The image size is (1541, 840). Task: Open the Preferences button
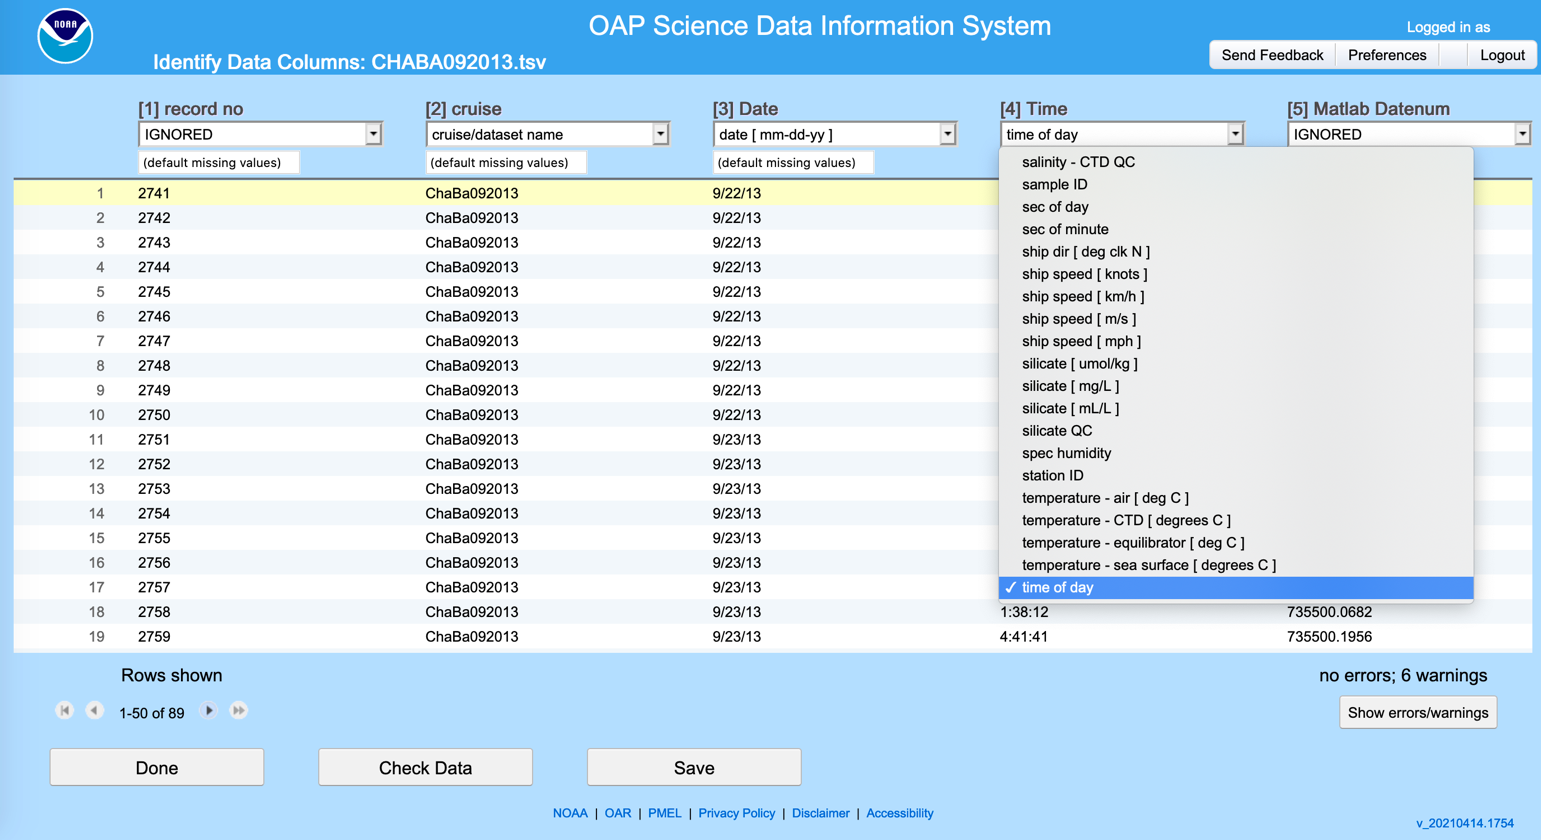[1386, 55]
